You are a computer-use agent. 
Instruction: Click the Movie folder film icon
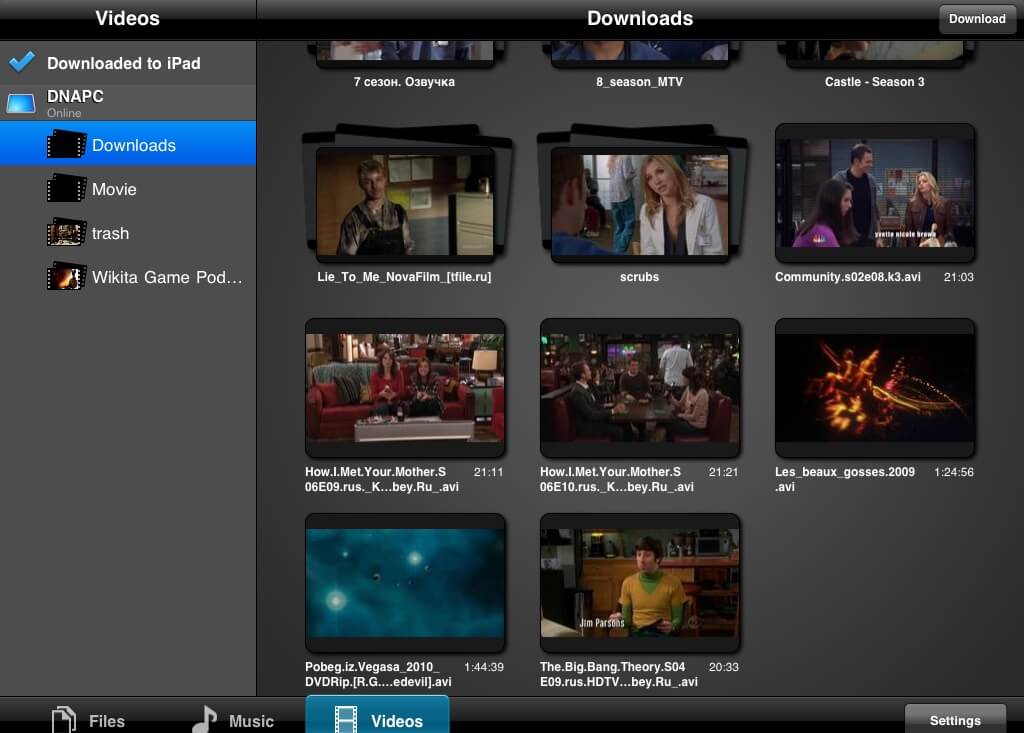coord(67,188)
